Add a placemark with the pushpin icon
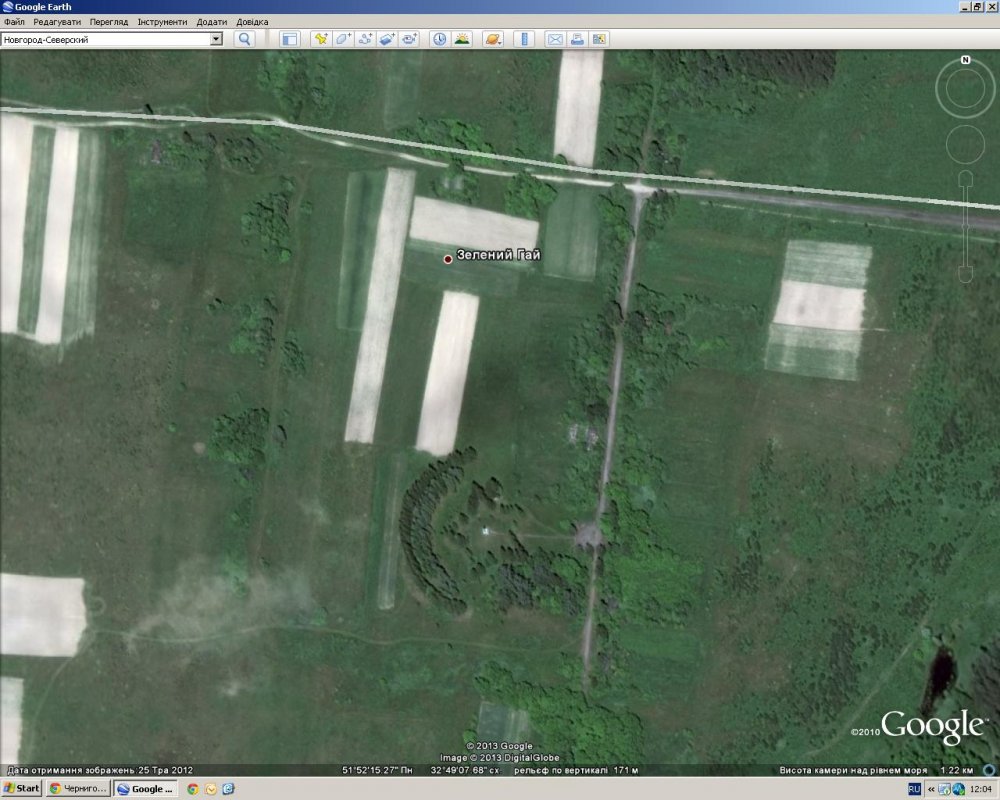 321,39
